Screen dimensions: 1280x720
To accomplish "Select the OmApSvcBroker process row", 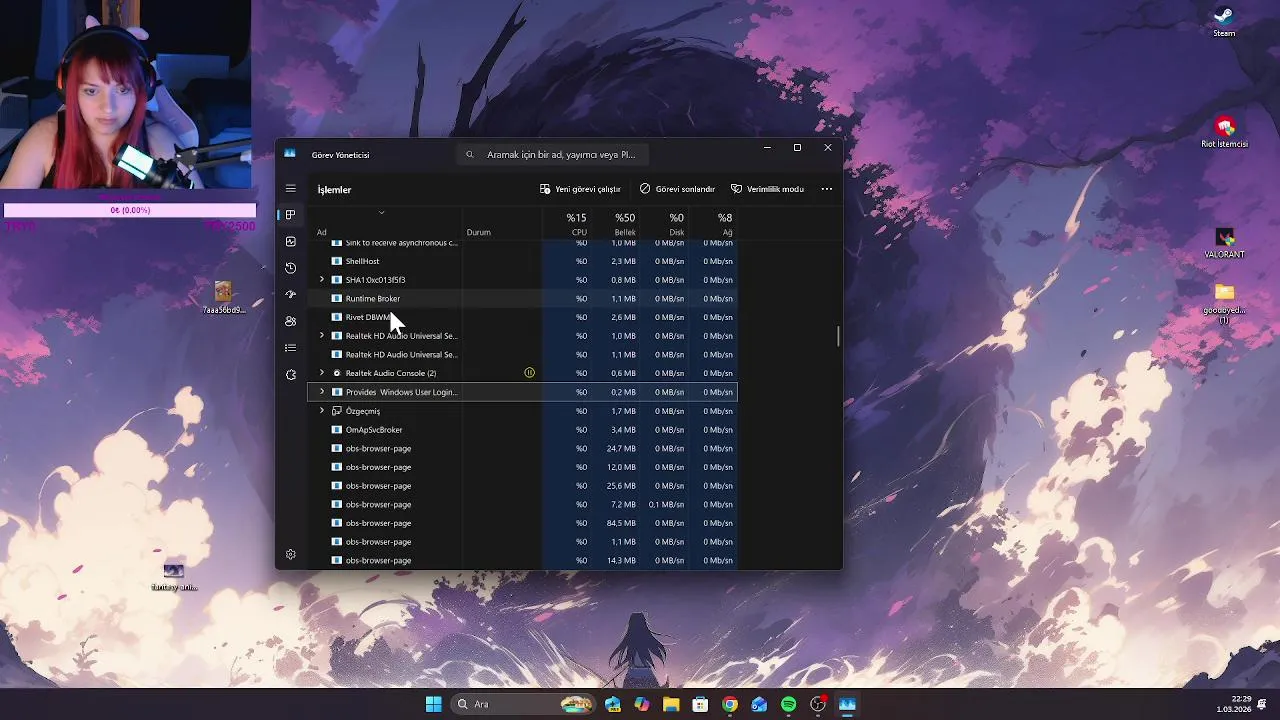I will tap(522, 429).
